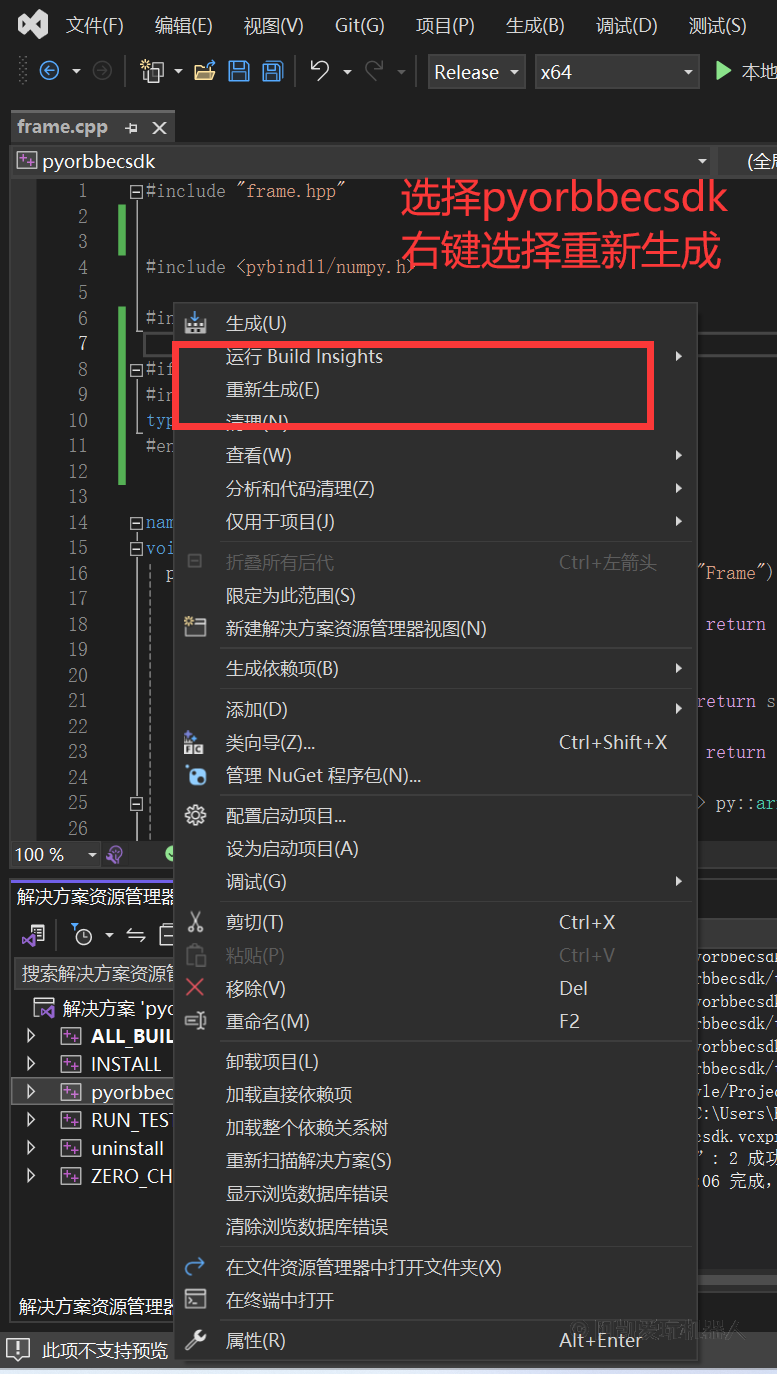Viewport: 777px width, 1374px height.
Task: Choose 重新扫描解决方案(S)
Action: (x=436, y=1160)
